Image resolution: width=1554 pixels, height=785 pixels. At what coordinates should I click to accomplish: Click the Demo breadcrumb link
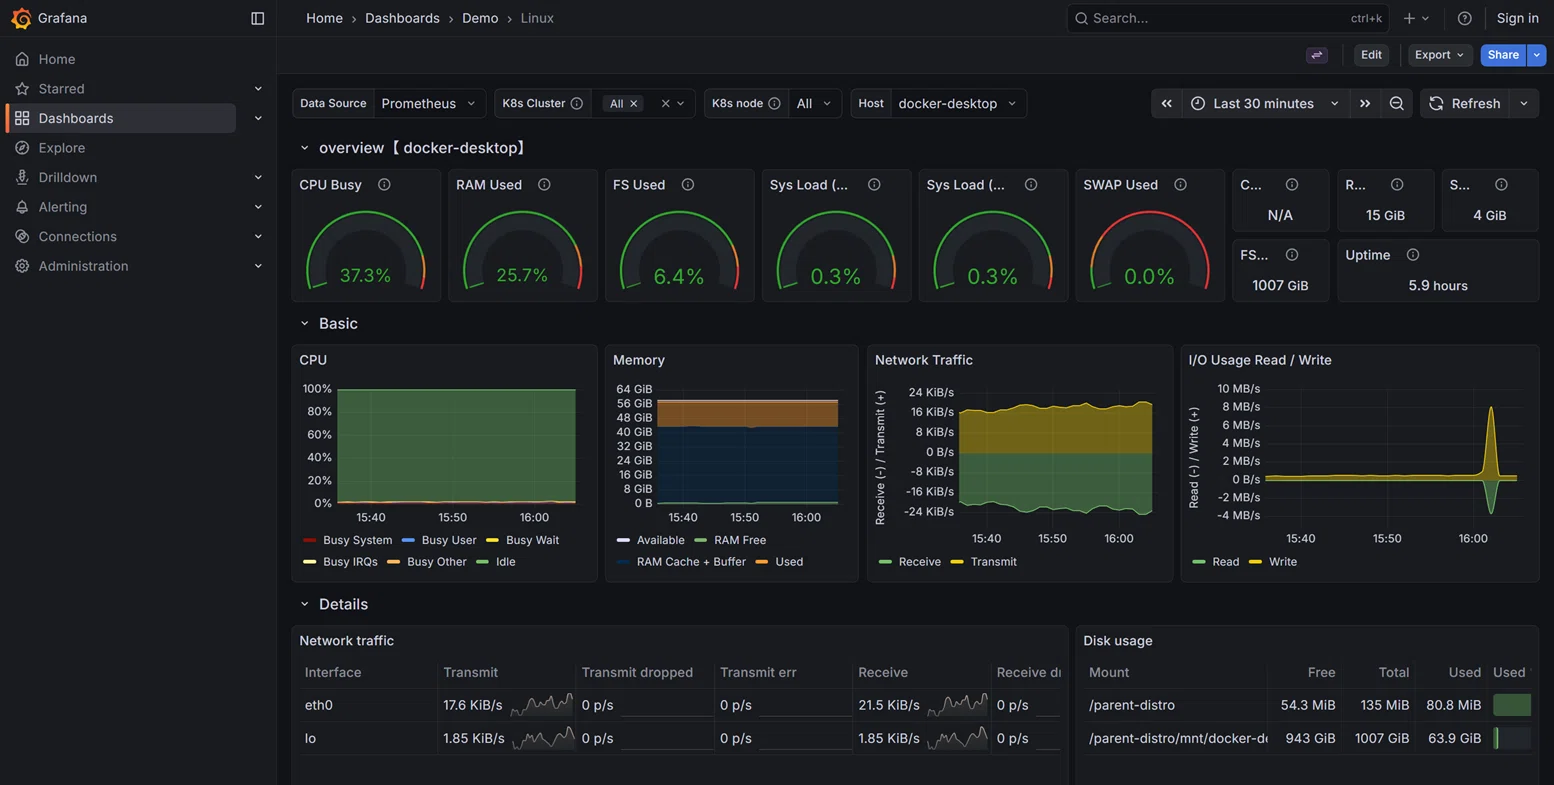[480, 18]
